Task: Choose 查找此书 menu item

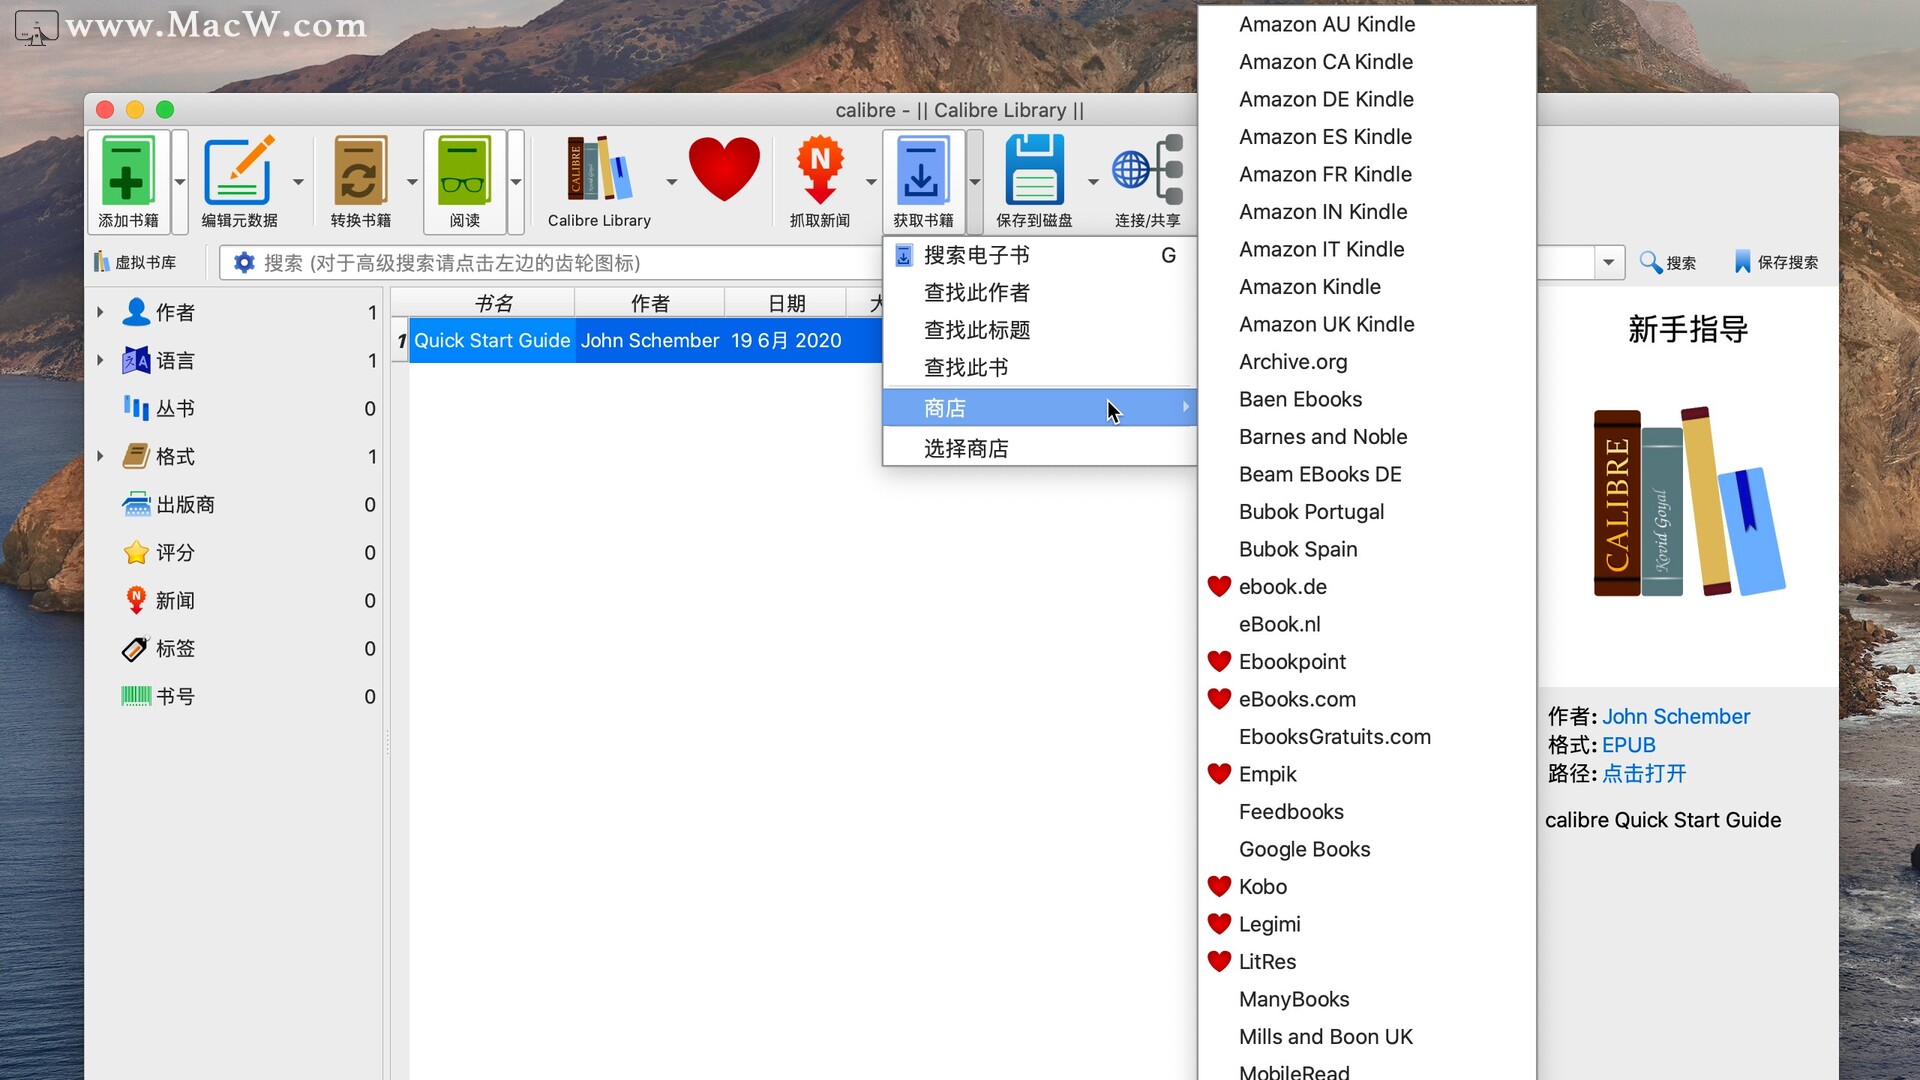Action: [1040, 368]
